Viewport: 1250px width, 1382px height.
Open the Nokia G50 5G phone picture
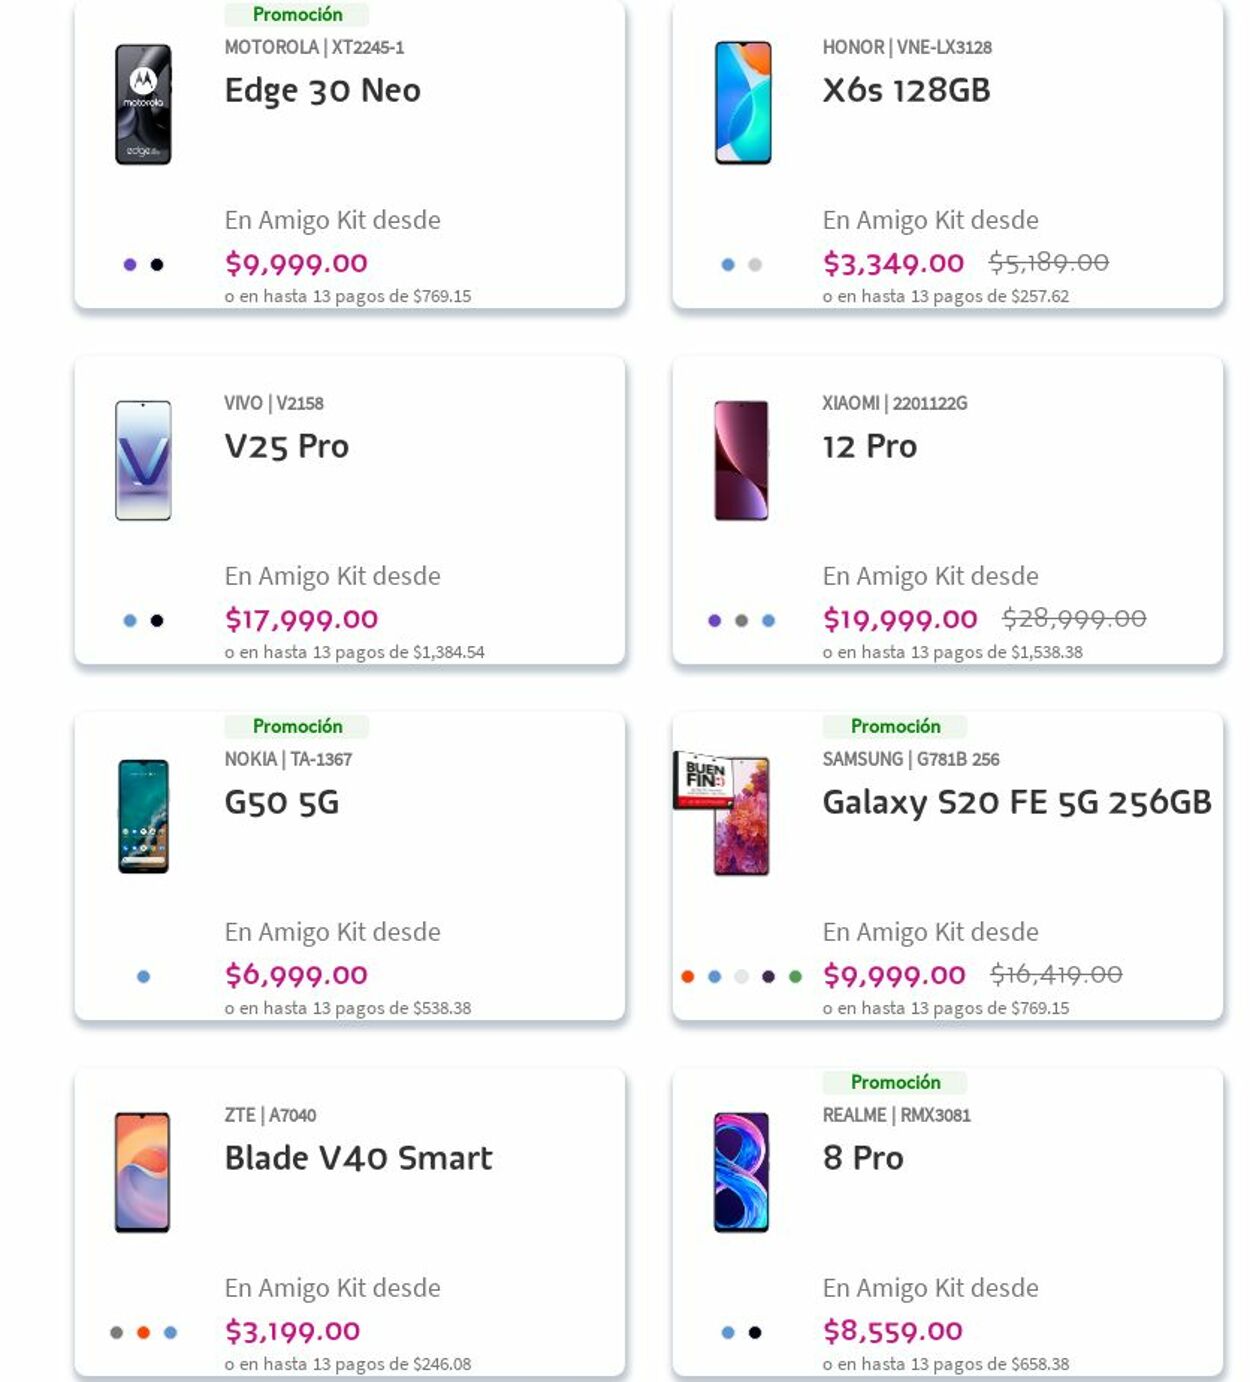click(x=143, y=816)
